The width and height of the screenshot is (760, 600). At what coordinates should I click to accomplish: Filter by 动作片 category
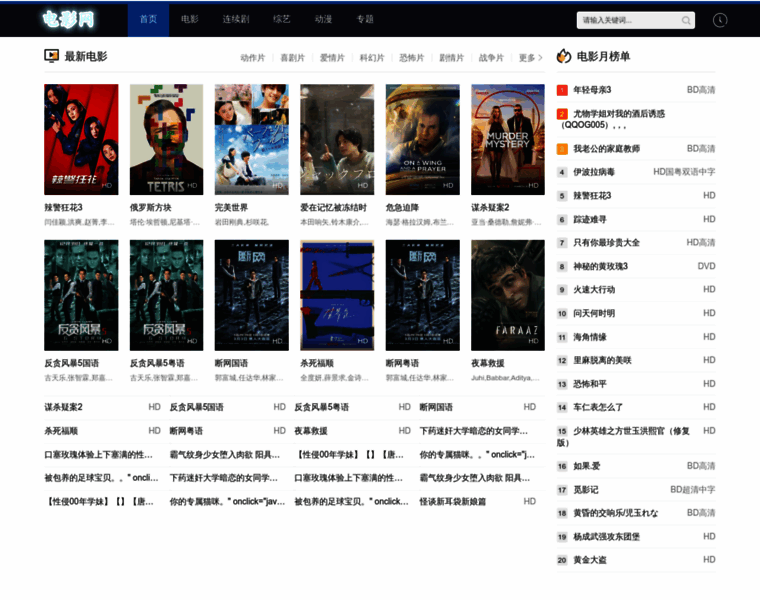(x=253, y=58)
